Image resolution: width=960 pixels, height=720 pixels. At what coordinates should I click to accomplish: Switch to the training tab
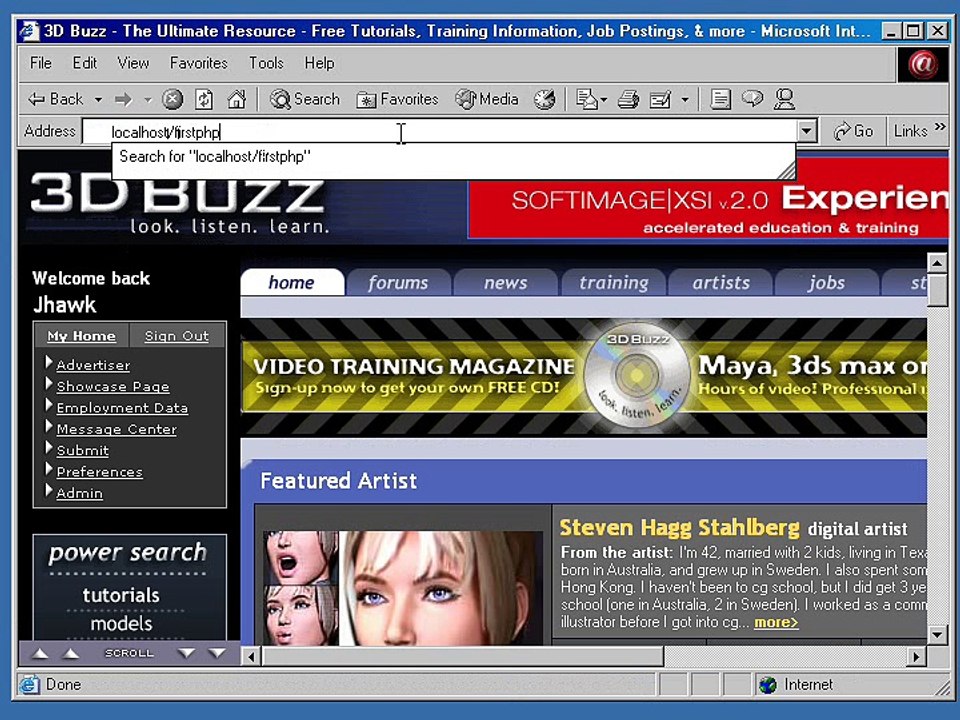pos(613,283)
